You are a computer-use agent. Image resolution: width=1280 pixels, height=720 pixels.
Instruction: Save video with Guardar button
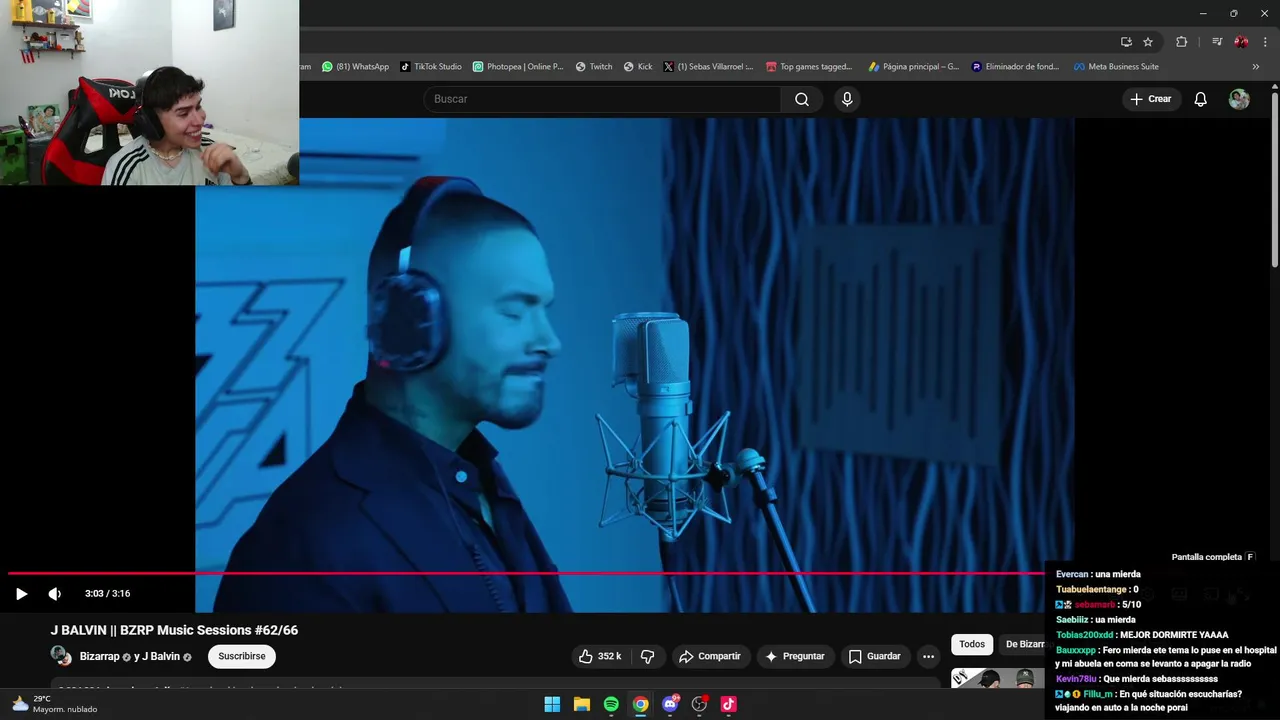pyautogui.click(x=875, y=656)
